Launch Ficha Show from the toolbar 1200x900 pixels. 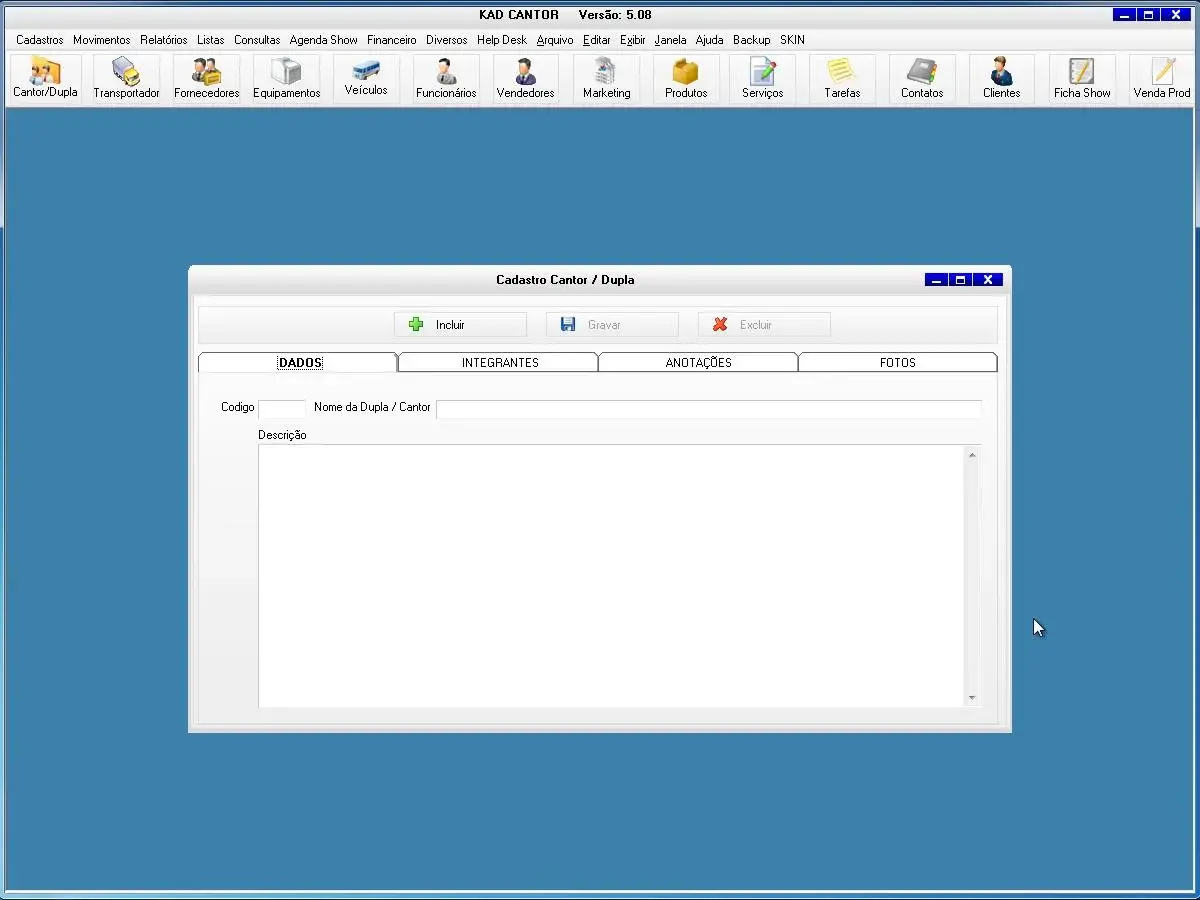click(x=1082, y=78)
